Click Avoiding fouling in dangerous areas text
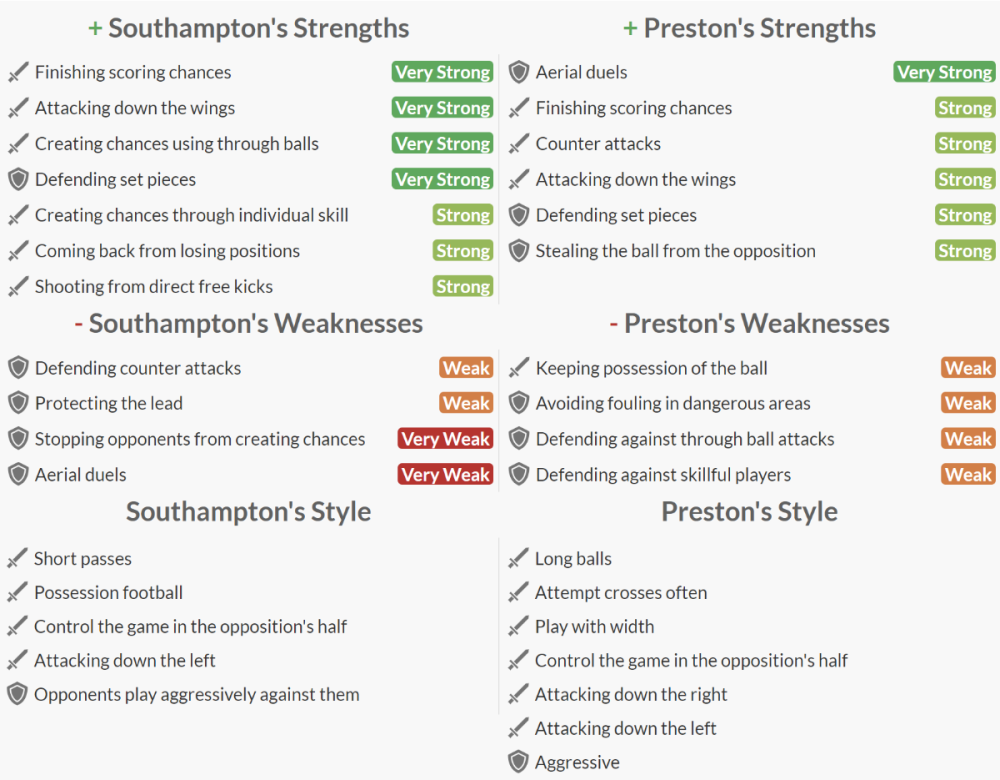1000x780 pixels. (x=673, y=403)
